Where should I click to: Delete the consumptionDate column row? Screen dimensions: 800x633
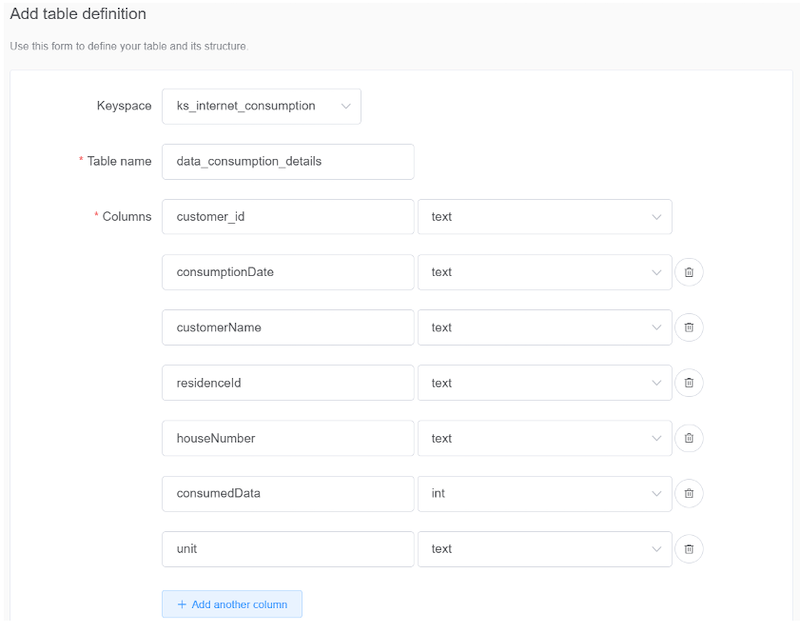click(x=689, y=272)
